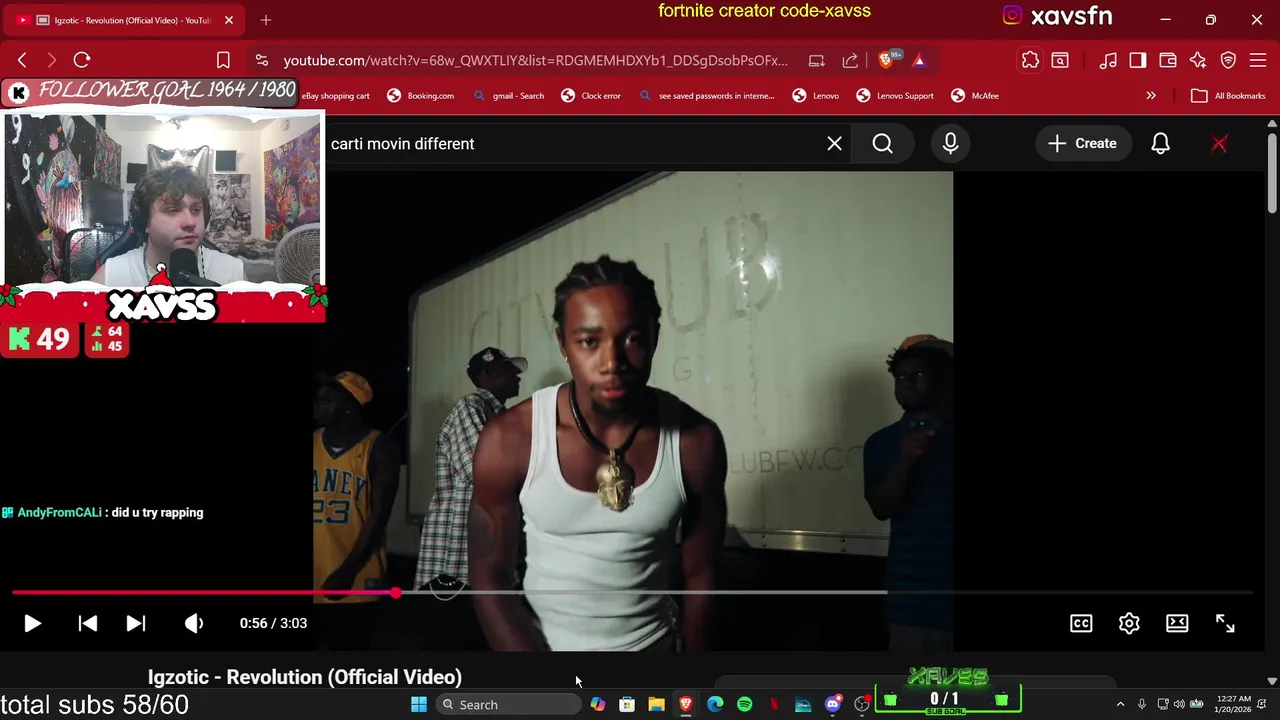1280x720 pixels.
Task: Switch to theater mode
Action: [1177, 623]
